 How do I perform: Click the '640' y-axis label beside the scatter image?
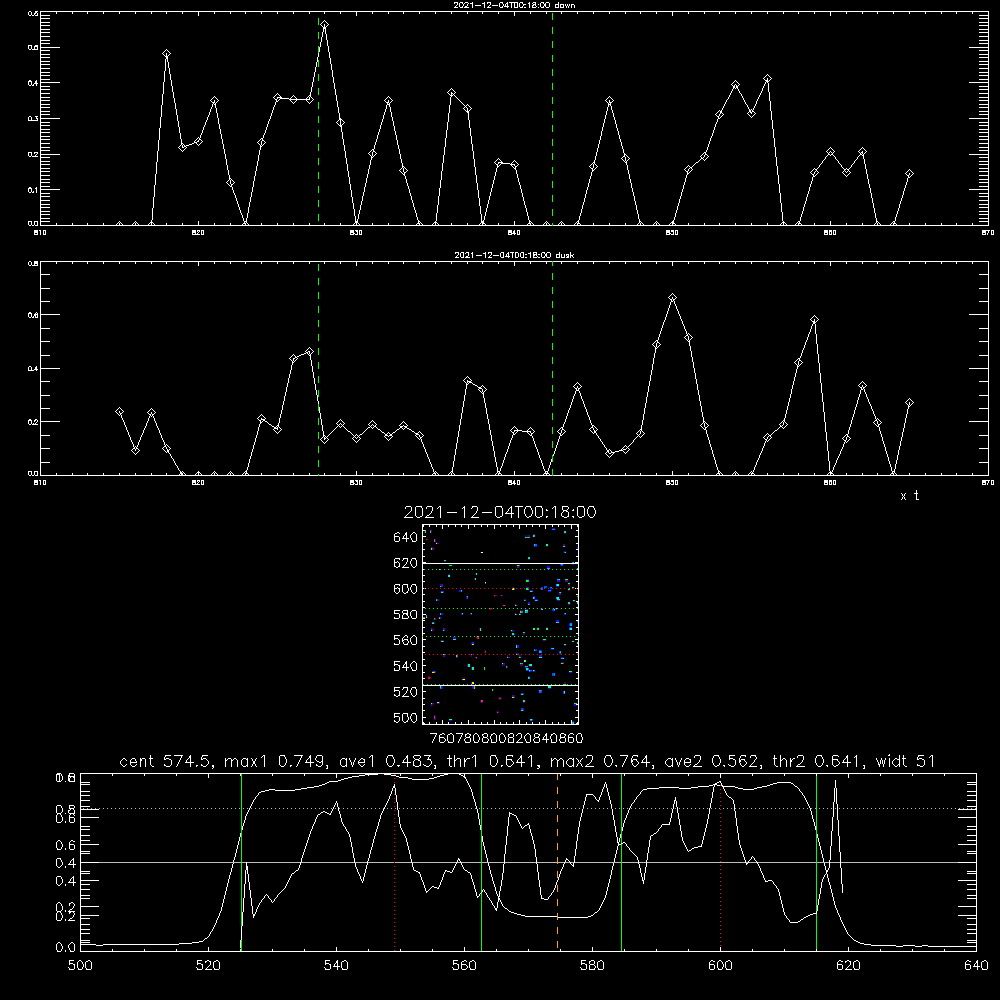[406, 538]
